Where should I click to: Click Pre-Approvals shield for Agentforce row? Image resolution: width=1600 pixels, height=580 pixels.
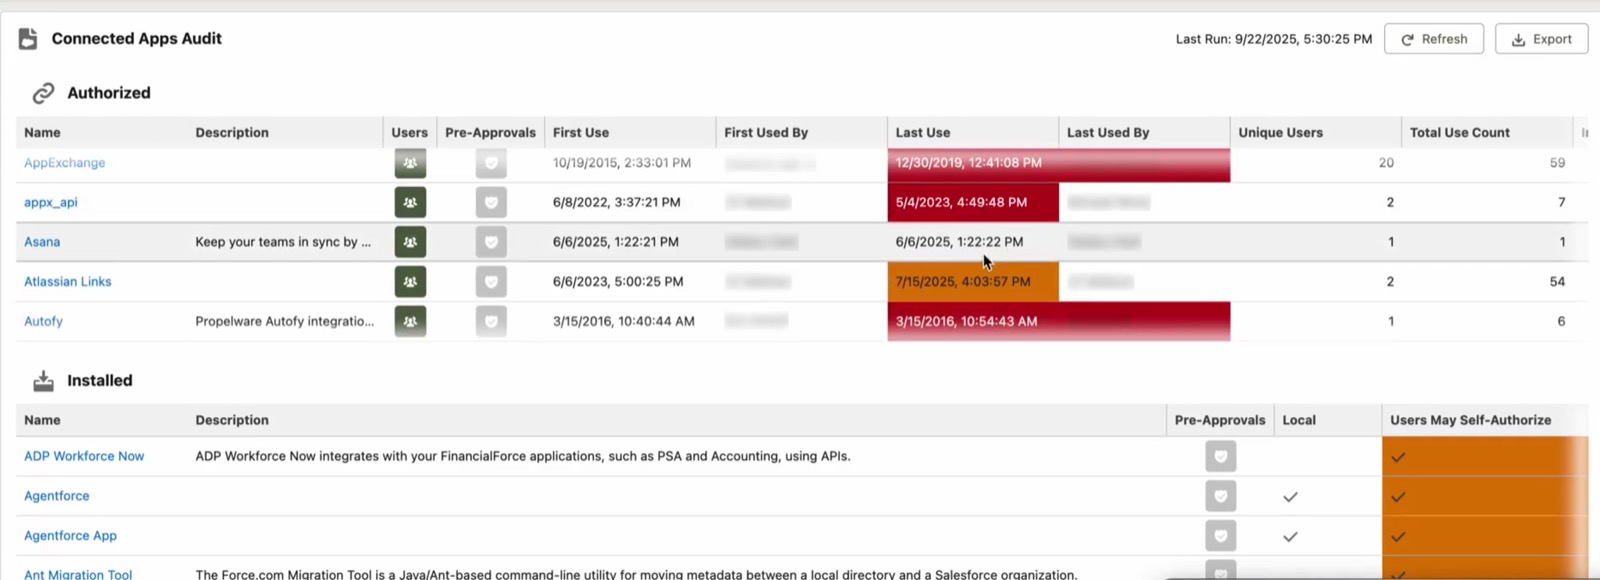[1221, 496]
